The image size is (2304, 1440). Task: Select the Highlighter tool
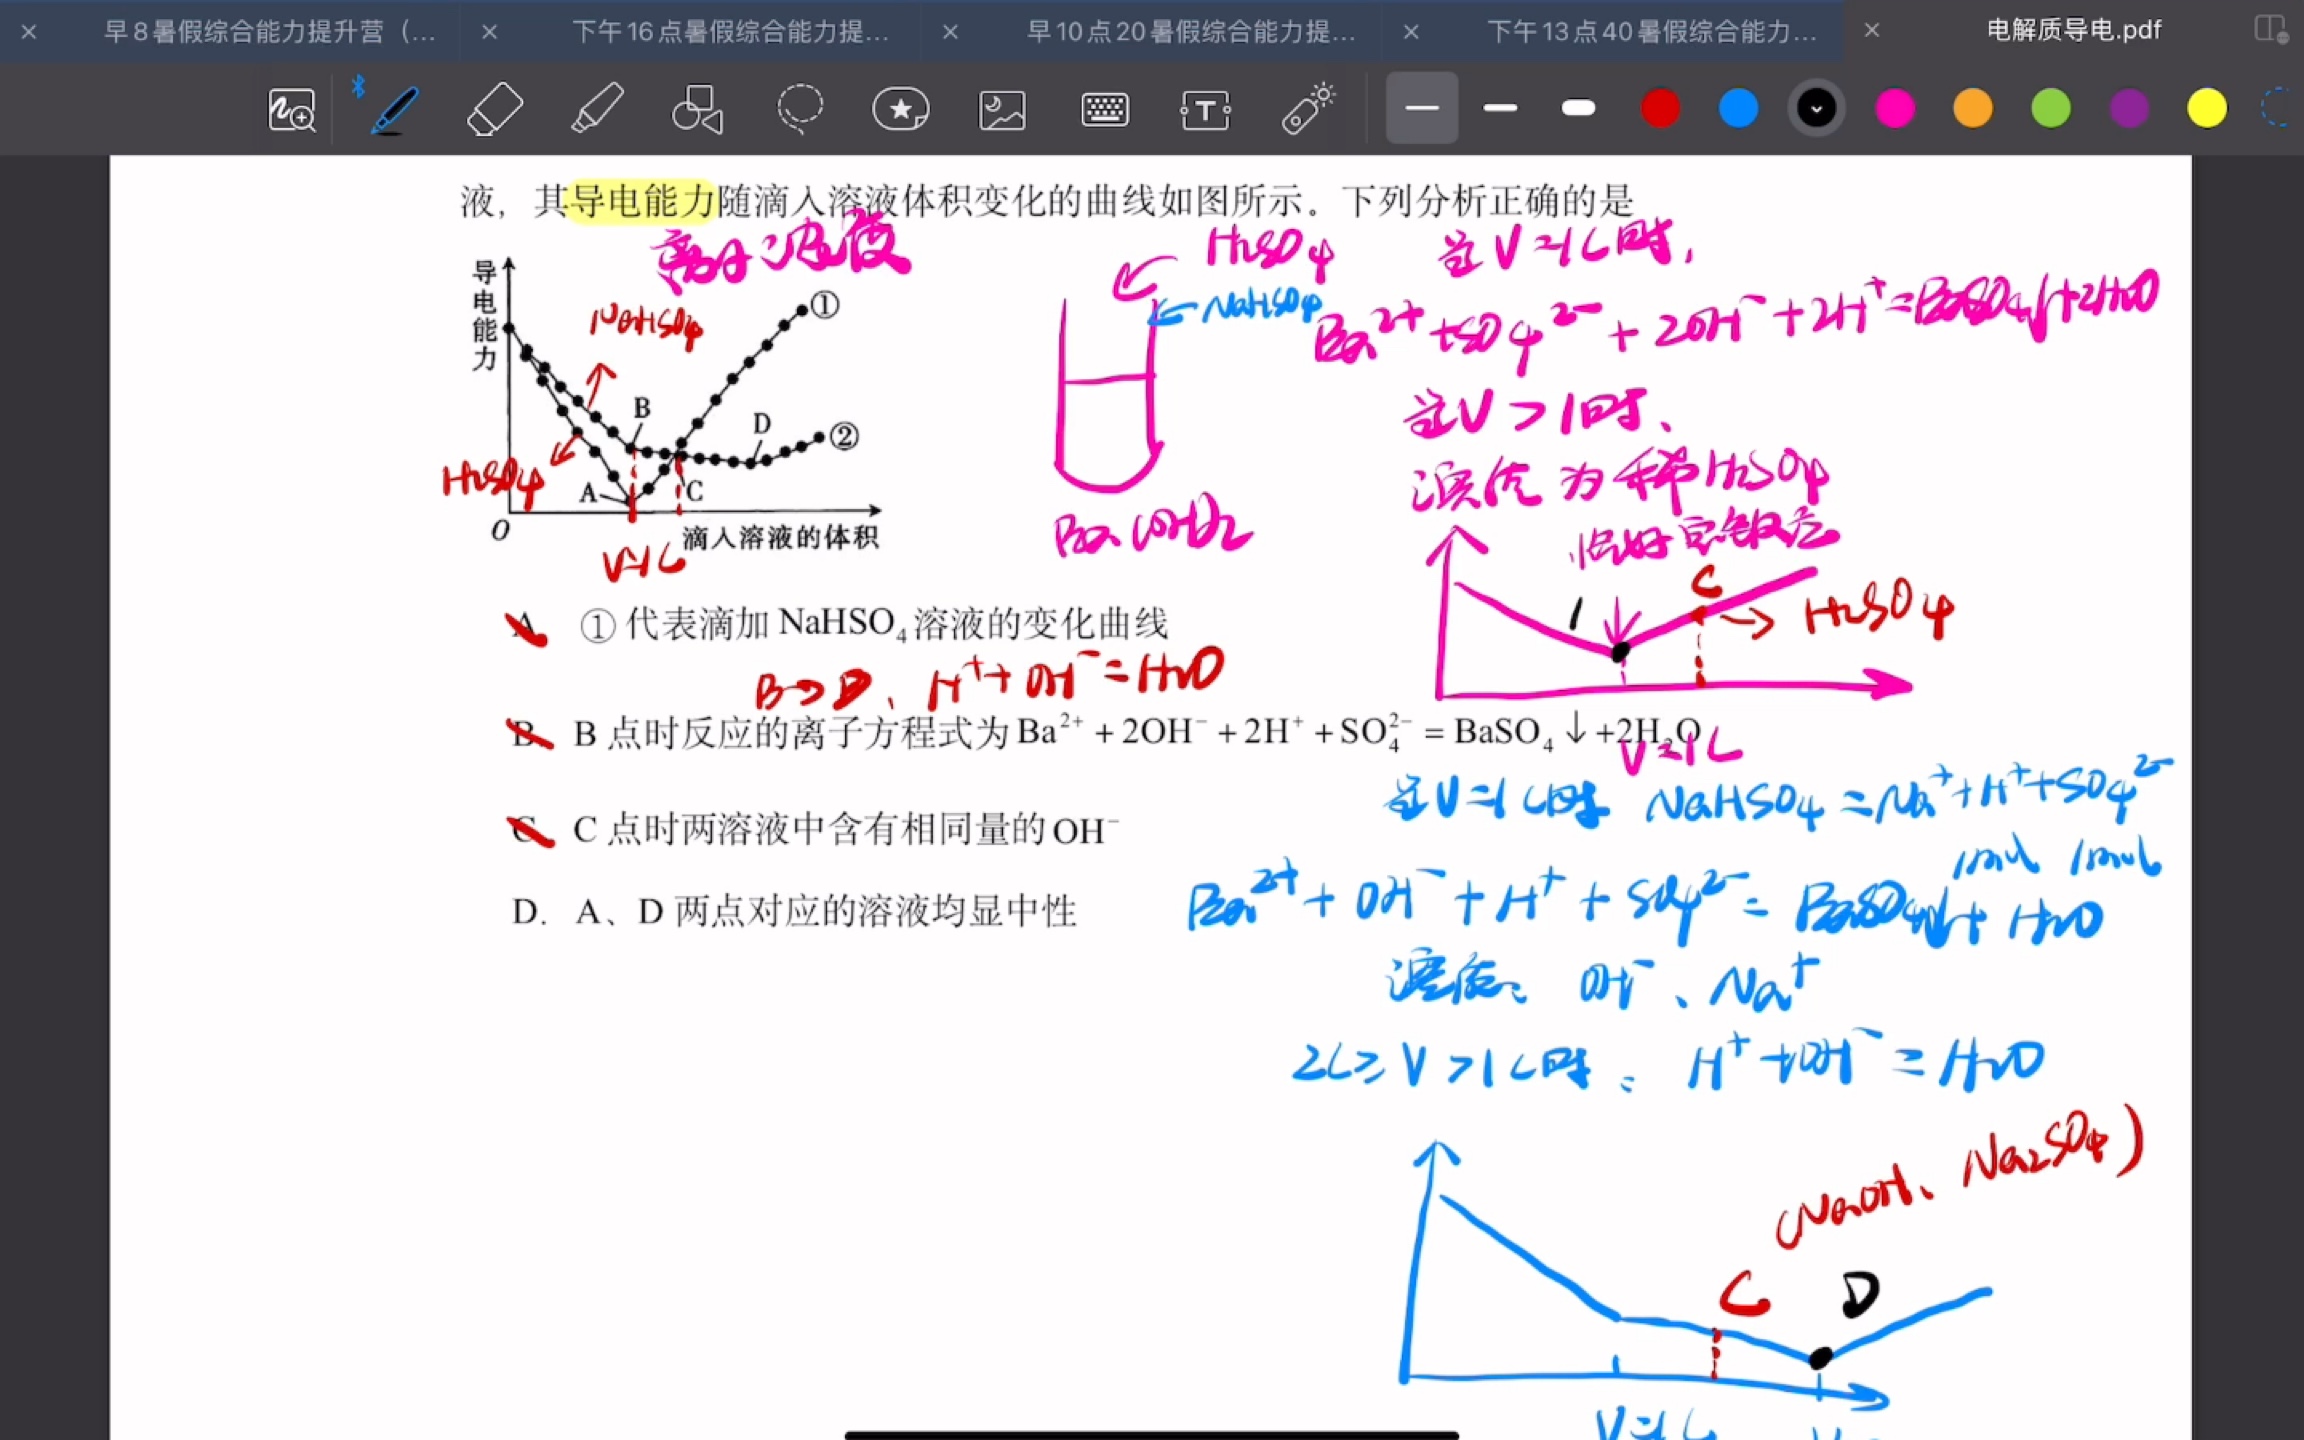click(597, 109)
